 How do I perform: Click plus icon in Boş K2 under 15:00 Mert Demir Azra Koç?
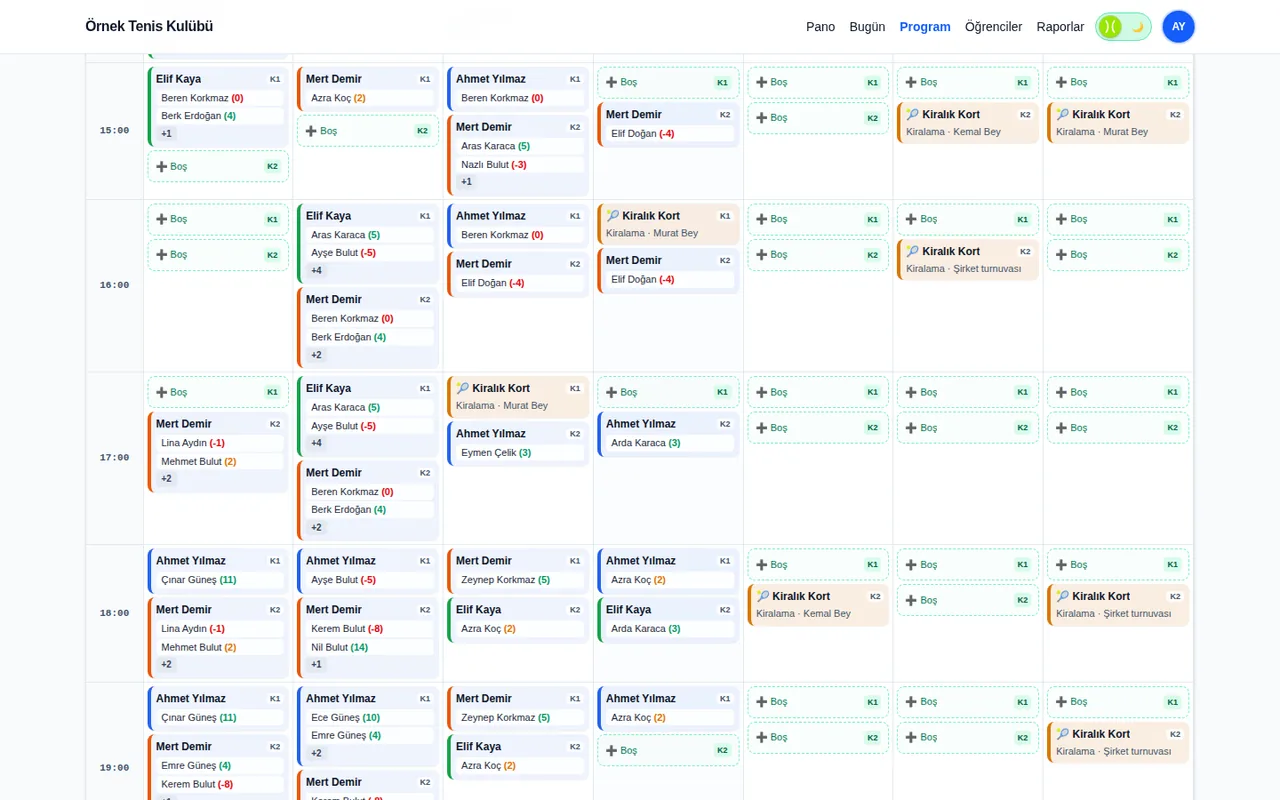311,131
